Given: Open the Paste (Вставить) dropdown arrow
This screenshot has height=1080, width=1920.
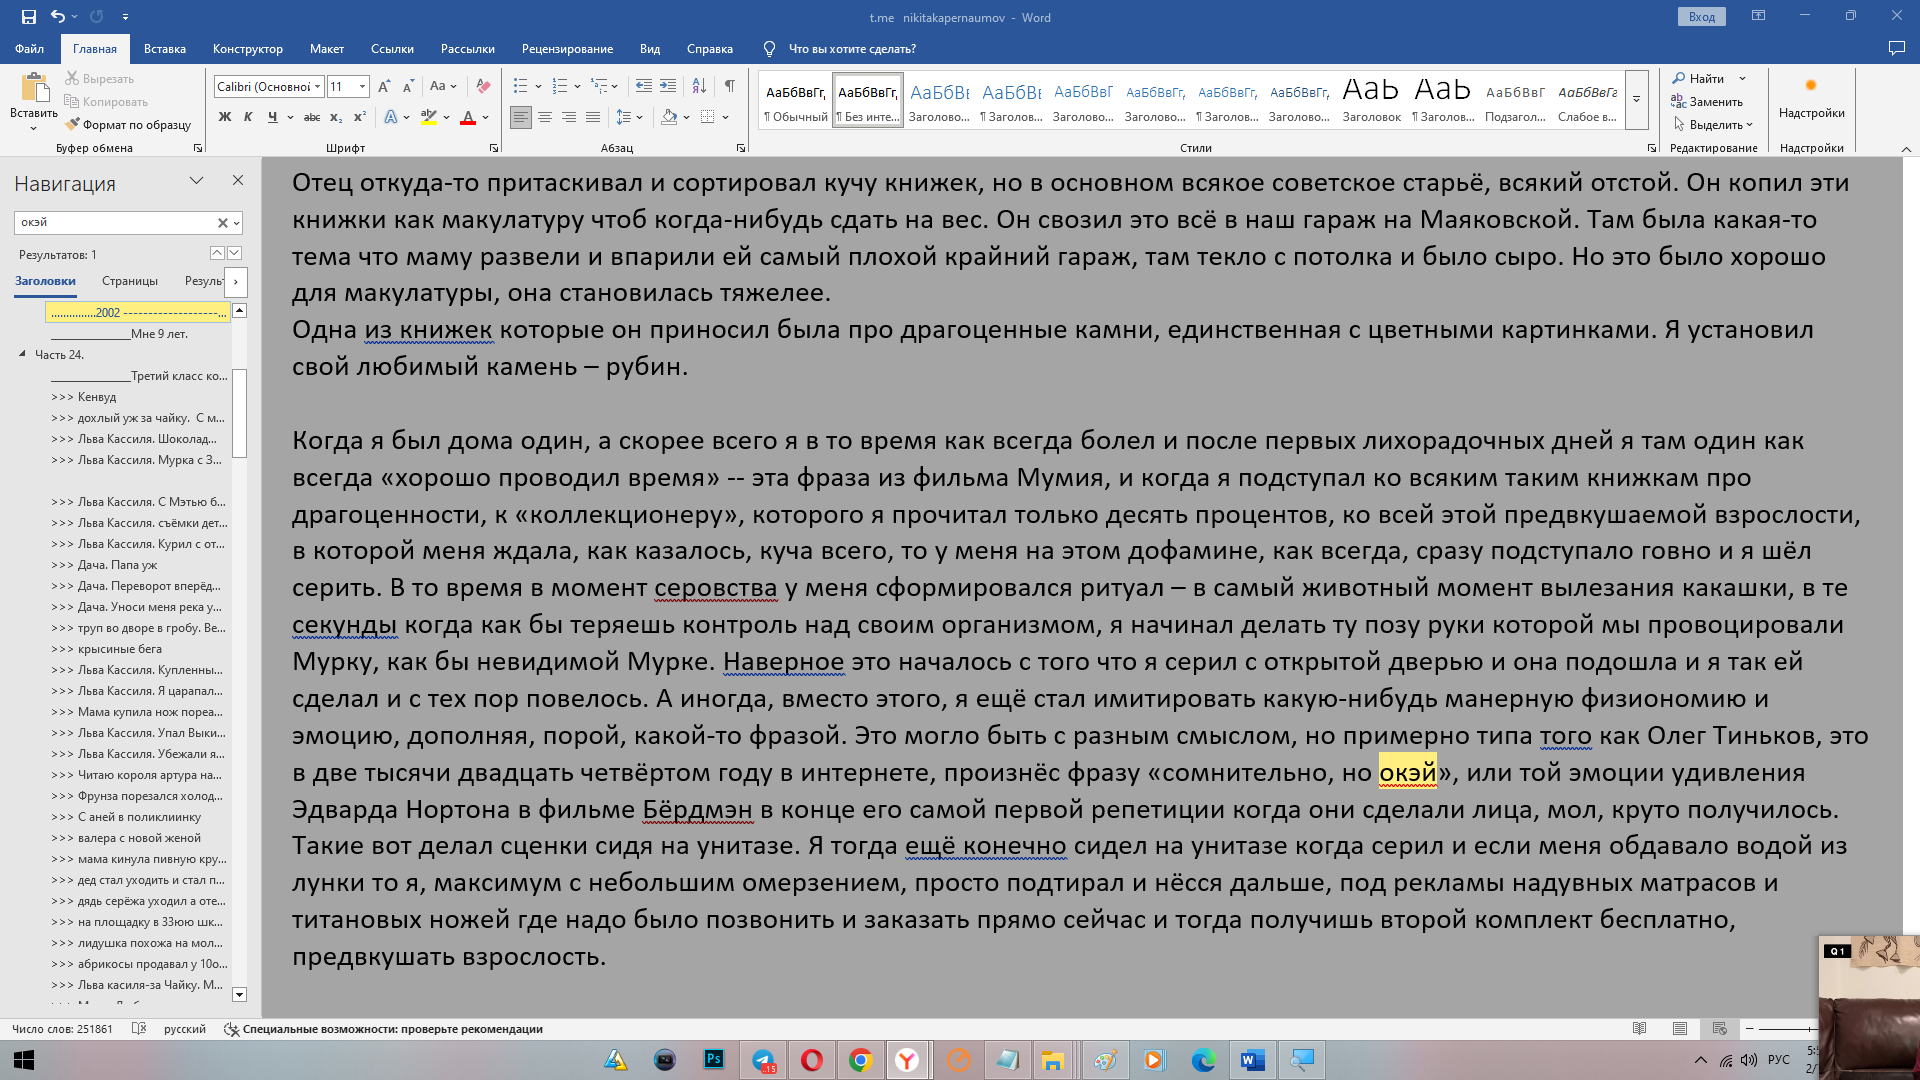Looking at the screenshot, I should tap(33, 128).
